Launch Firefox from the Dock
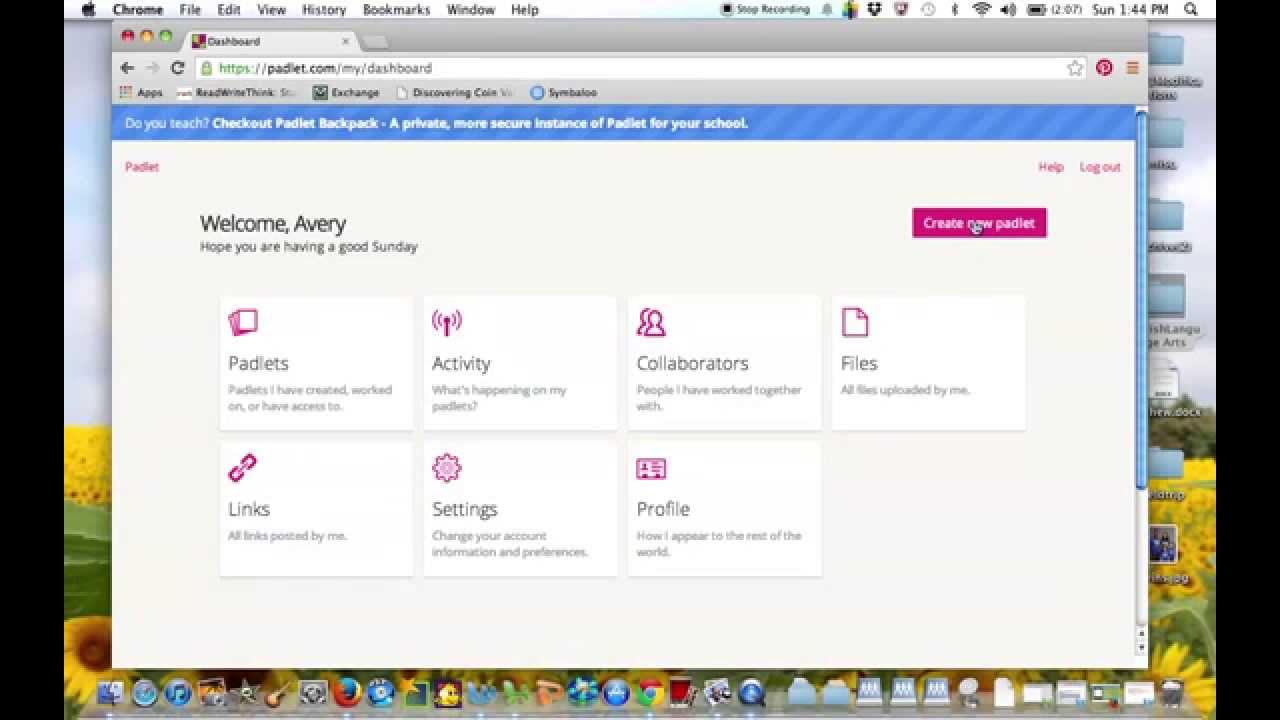1280x720 pixels. click(347, 693)
